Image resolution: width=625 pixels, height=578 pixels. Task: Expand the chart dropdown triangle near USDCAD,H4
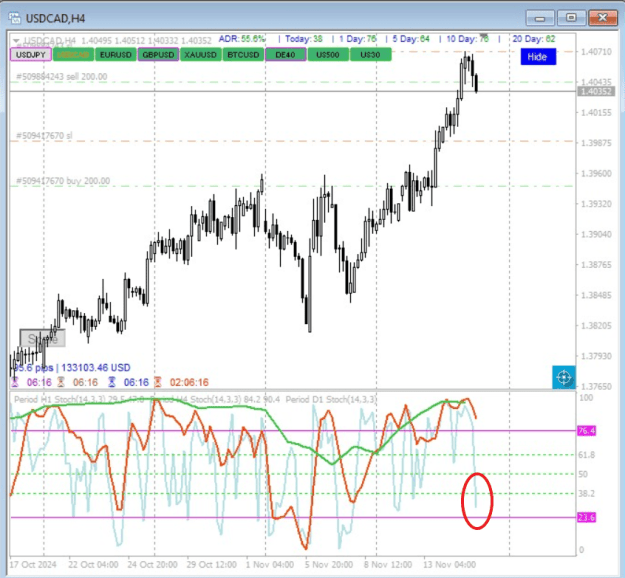point(16,41)
